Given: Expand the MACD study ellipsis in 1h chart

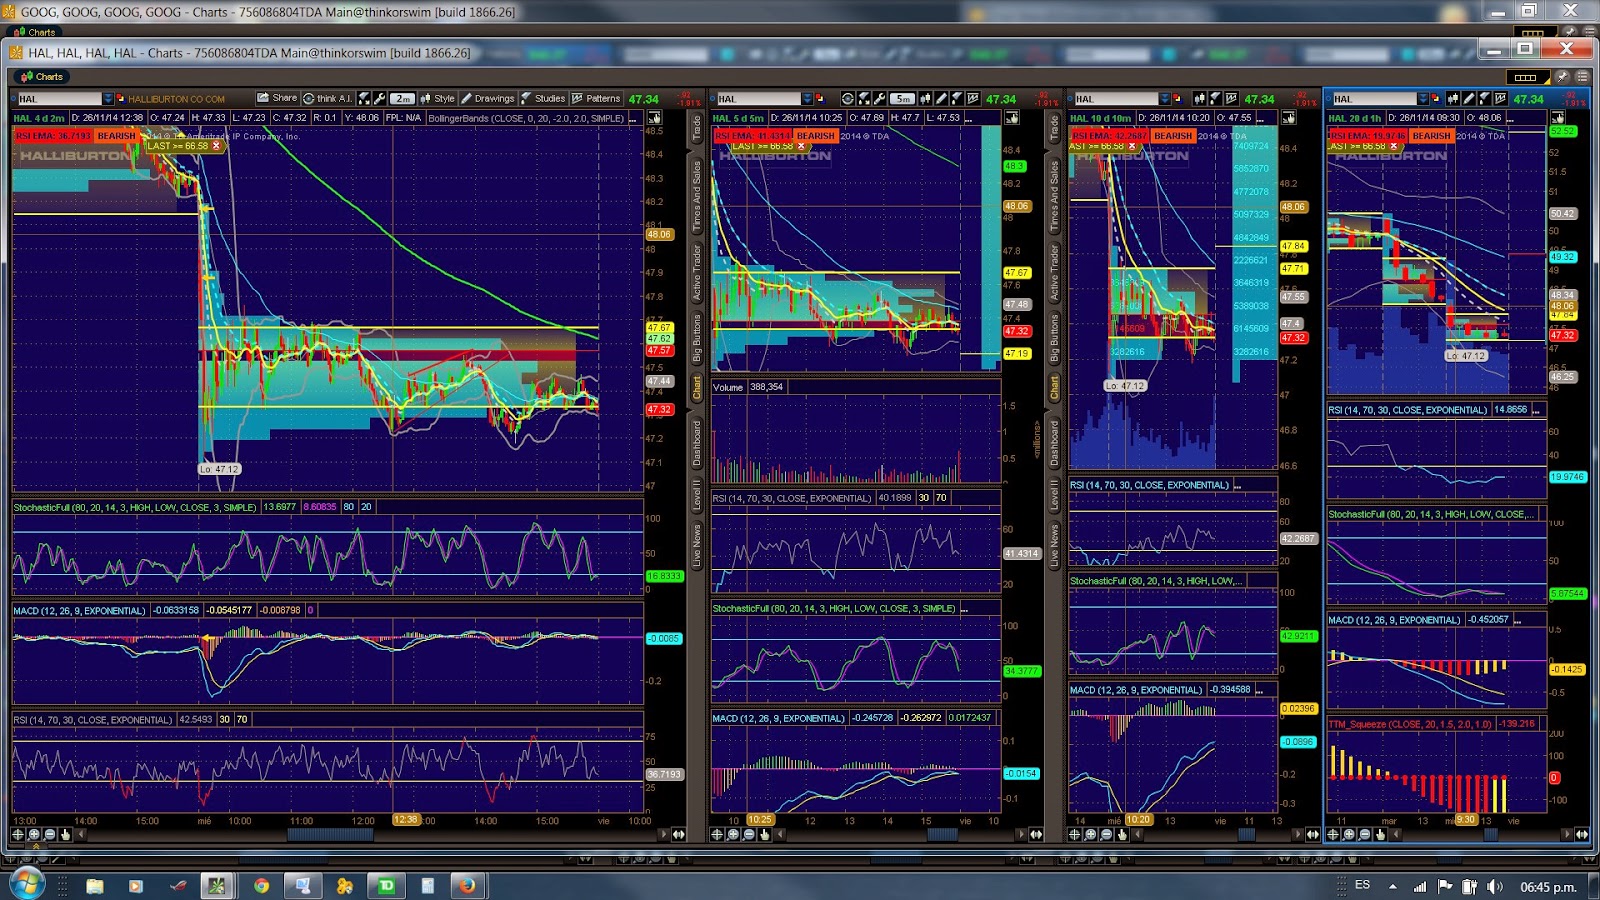Looking at the screenshot, I should (x=1517, y=621).
